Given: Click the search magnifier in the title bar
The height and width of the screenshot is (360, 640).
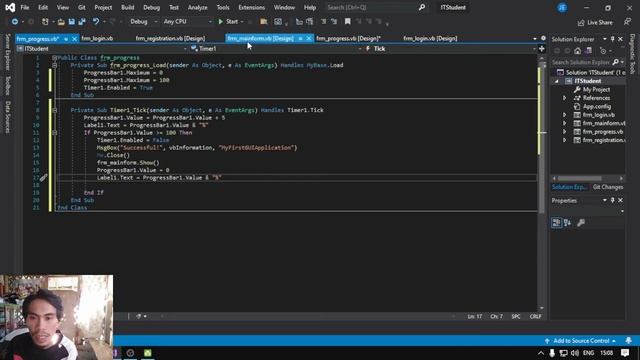Looking at the screenshot, I should pos(422,7).
